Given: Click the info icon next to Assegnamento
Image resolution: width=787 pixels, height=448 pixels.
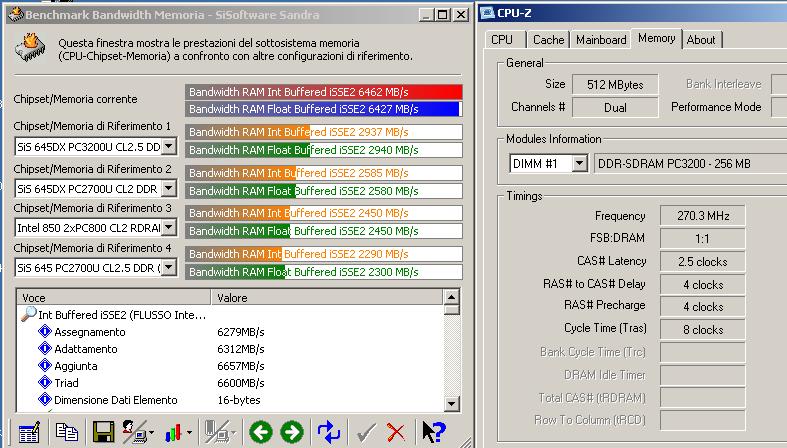Looking at the screenshot, I should click(45, 331).
